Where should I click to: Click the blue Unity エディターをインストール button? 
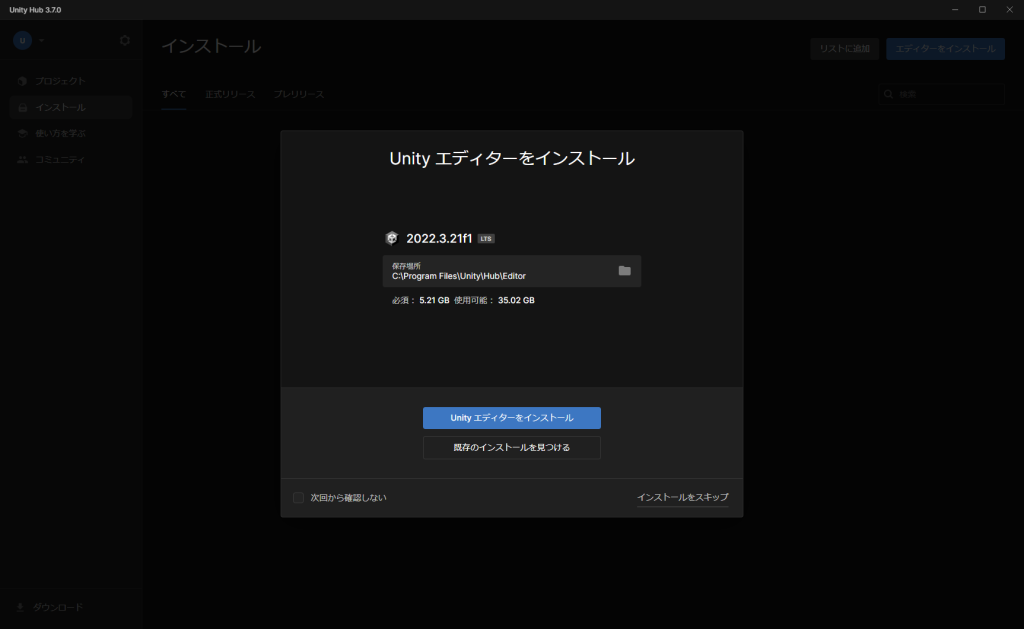pos(511,418)
